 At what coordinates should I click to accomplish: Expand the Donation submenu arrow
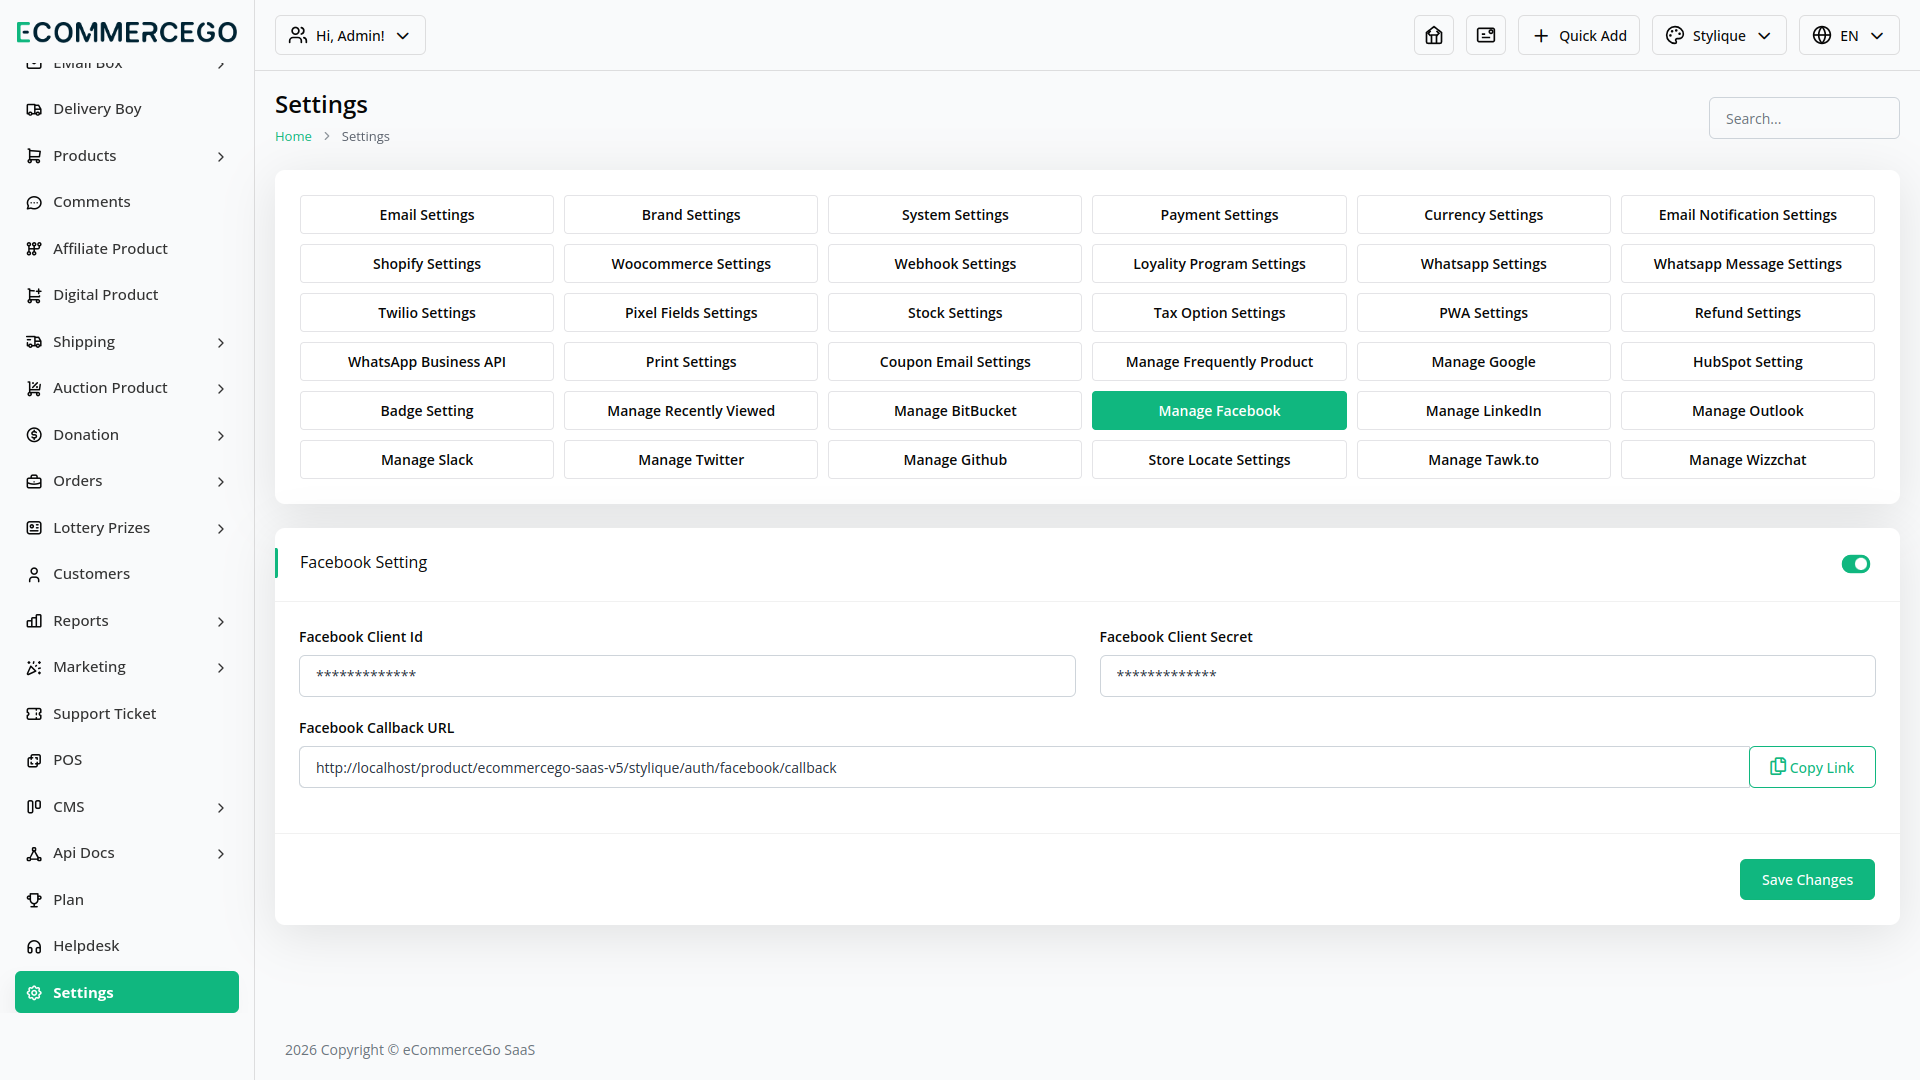click(x=221, y=435)
